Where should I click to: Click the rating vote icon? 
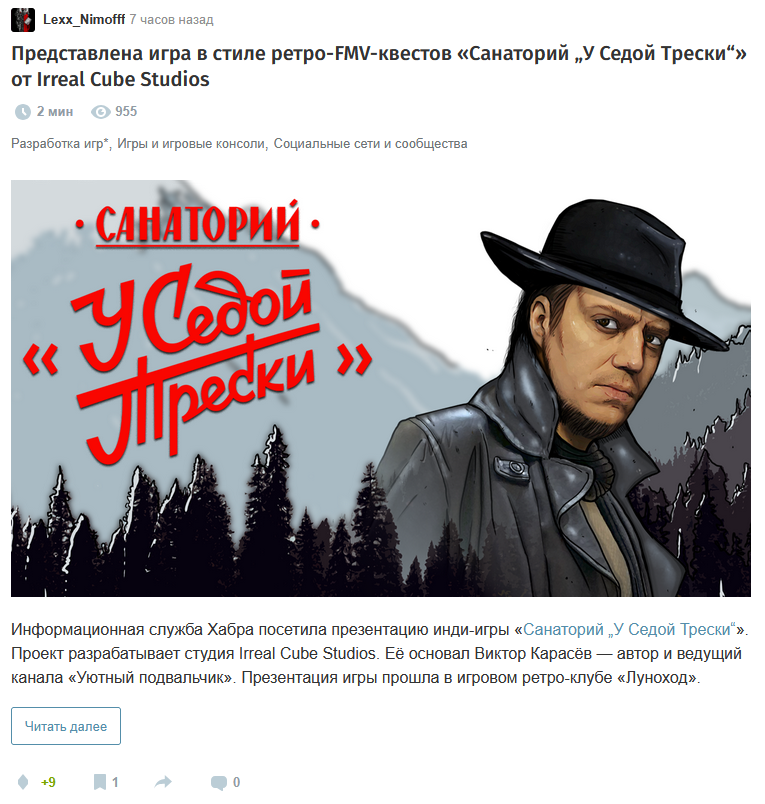click(x=23, y=782)
